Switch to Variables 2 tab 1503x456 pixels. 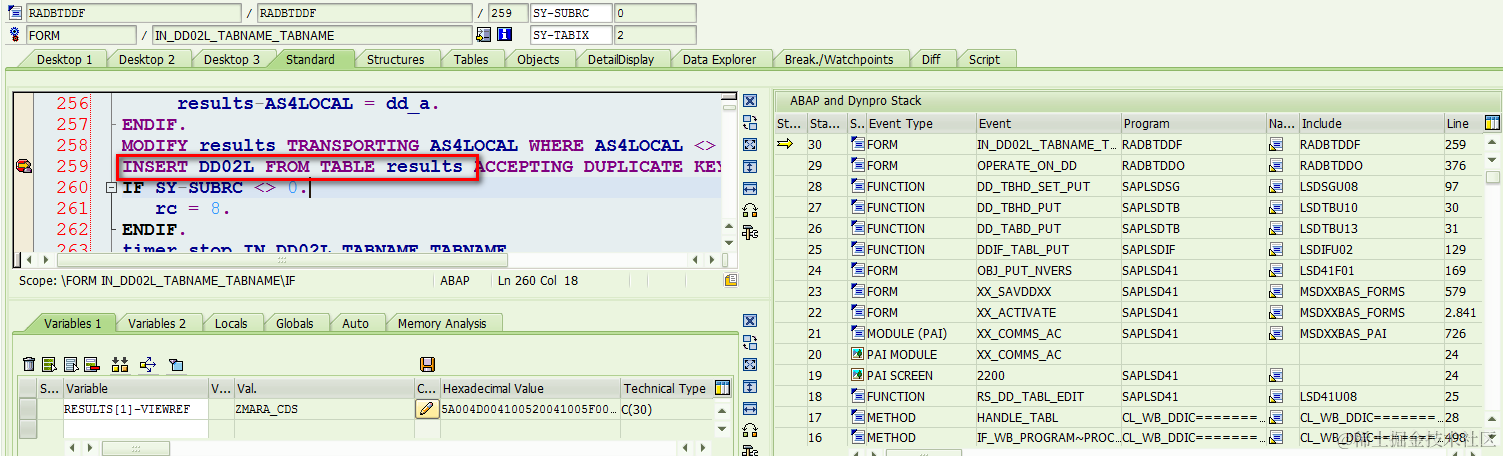pos(157,323)
